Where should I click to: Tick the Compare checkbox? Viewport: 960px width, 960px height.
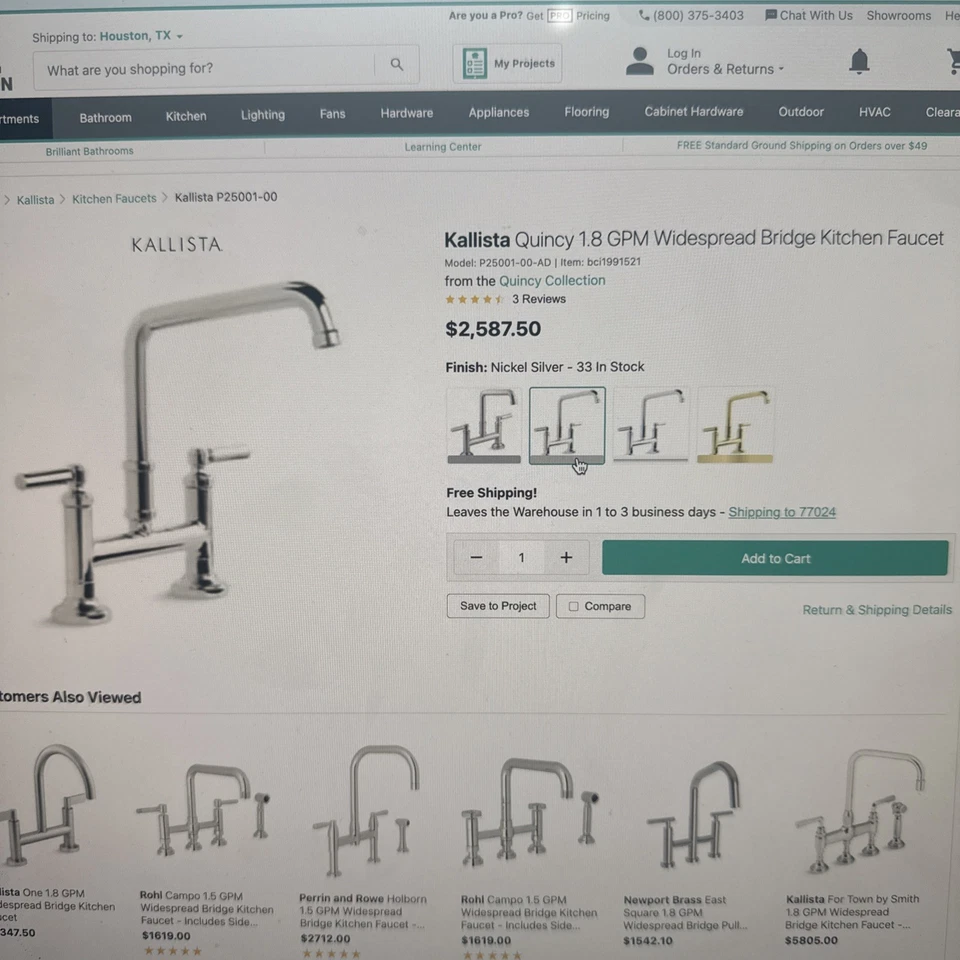point(574,606)
